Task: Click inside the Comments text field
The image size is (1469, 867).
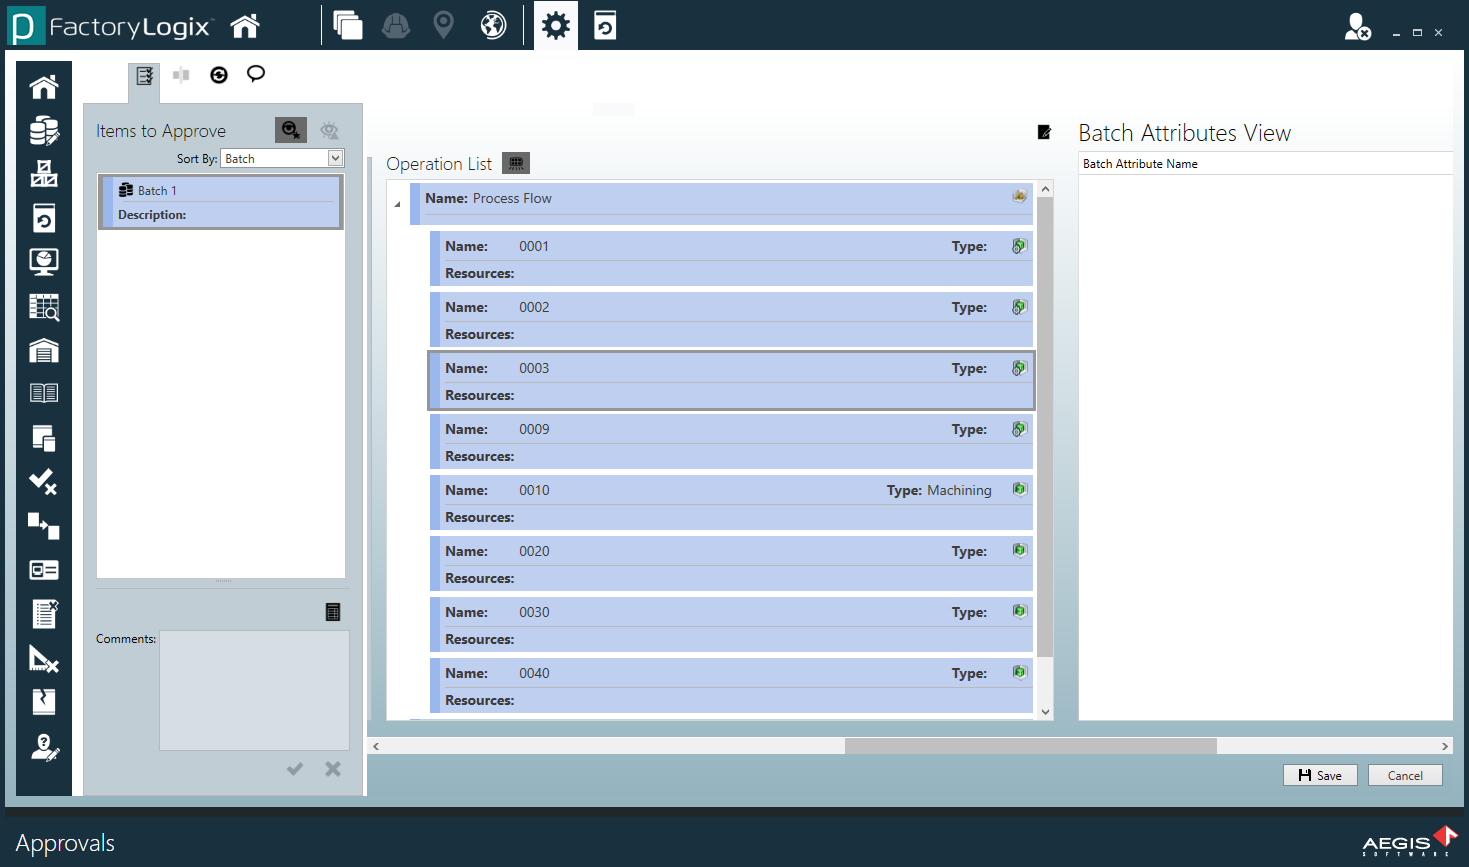Action: [x=254, y=690]
